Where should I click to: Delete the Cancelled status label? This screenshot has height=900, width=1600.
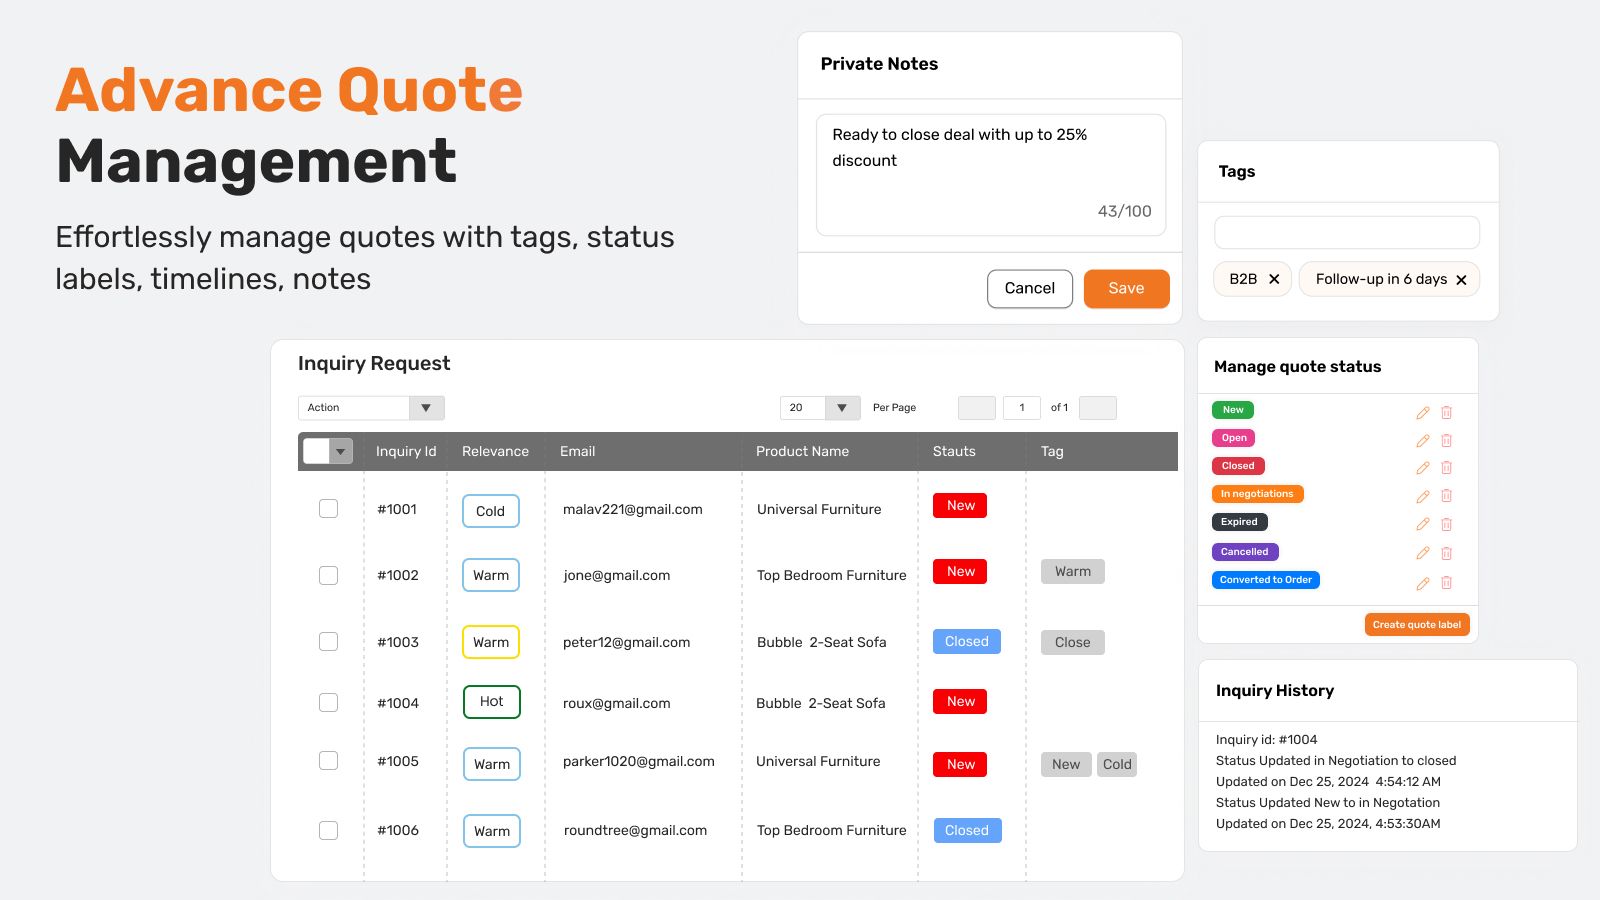(x=1446, y=553)
